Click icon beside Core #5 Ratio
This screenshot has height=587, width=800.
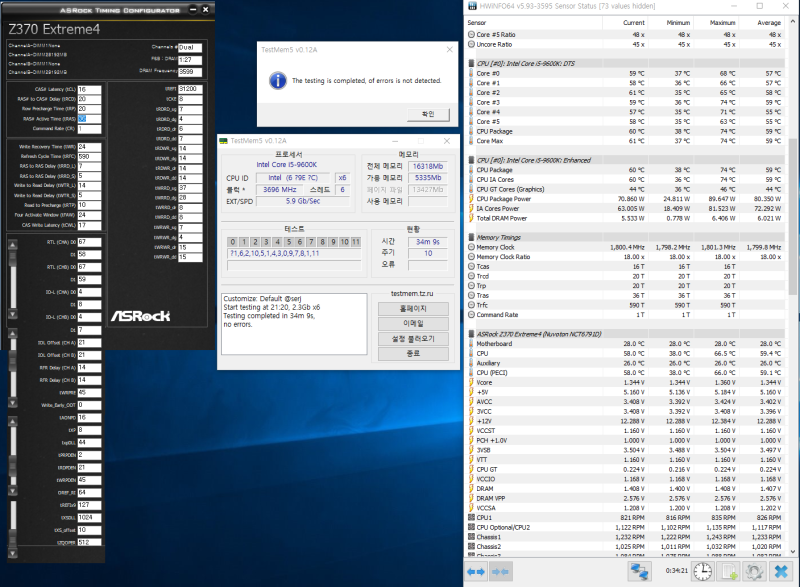[471, 35]
